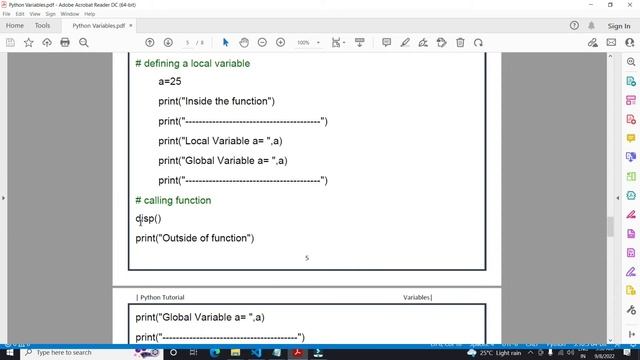
Task: Open search tool in right pane
Action: pyautogui.click(x=631, y=62)
